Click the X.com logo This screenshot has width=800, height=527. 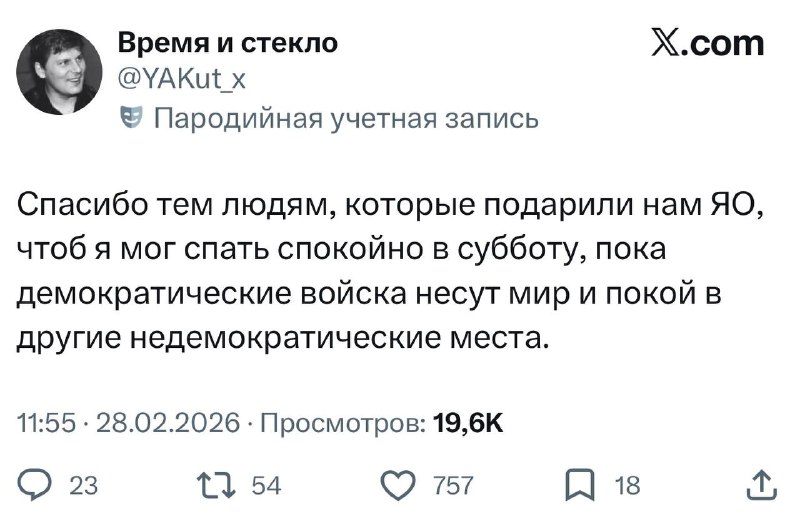(x=707, y=43)
